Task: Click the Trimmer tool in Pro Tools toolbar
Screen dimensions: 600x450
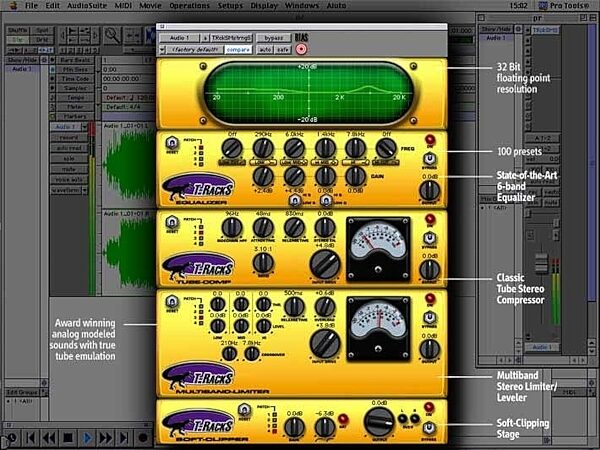Action: pos(132,36)
